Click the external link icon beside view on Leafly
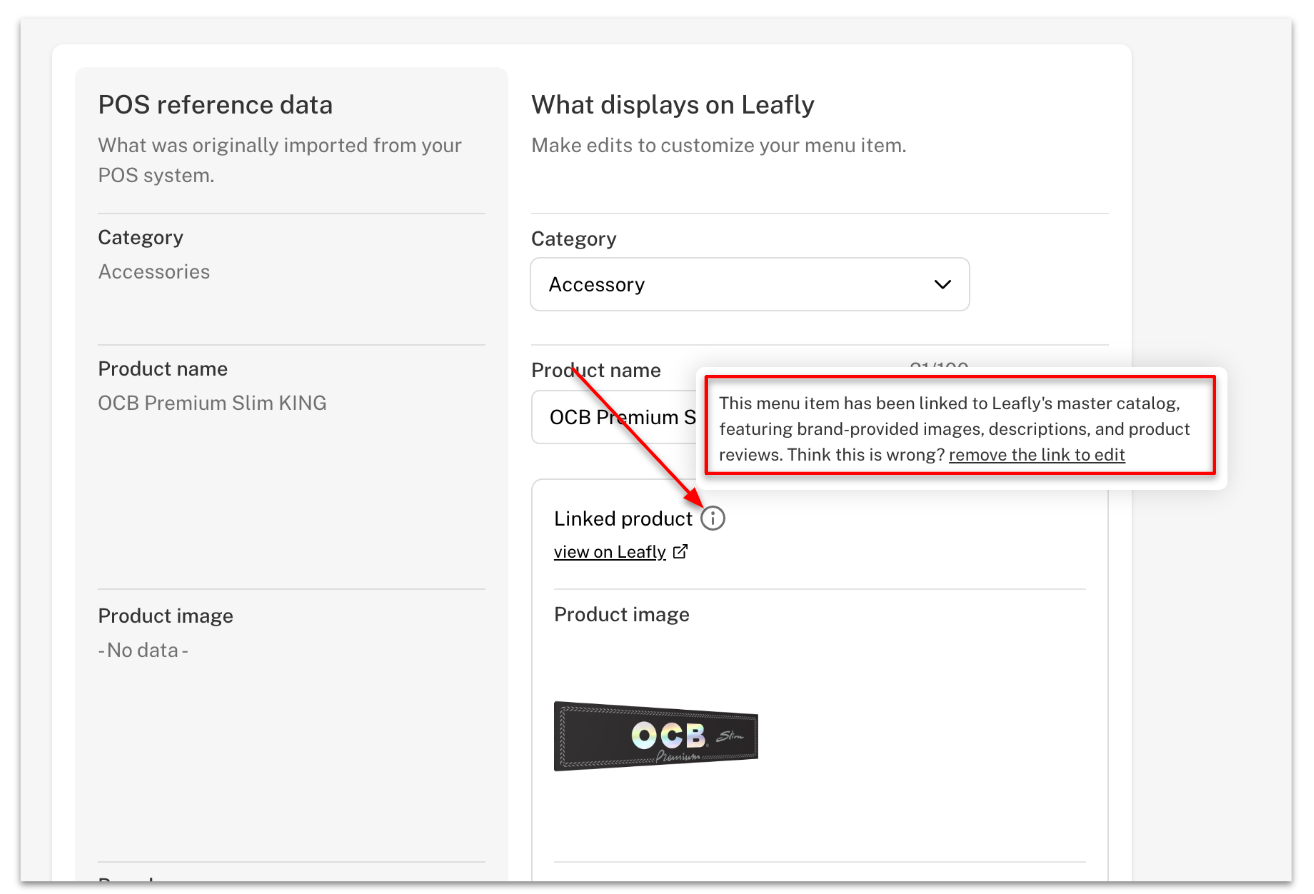Viewport: 1314px width, 894px height. tap(680, 551)
